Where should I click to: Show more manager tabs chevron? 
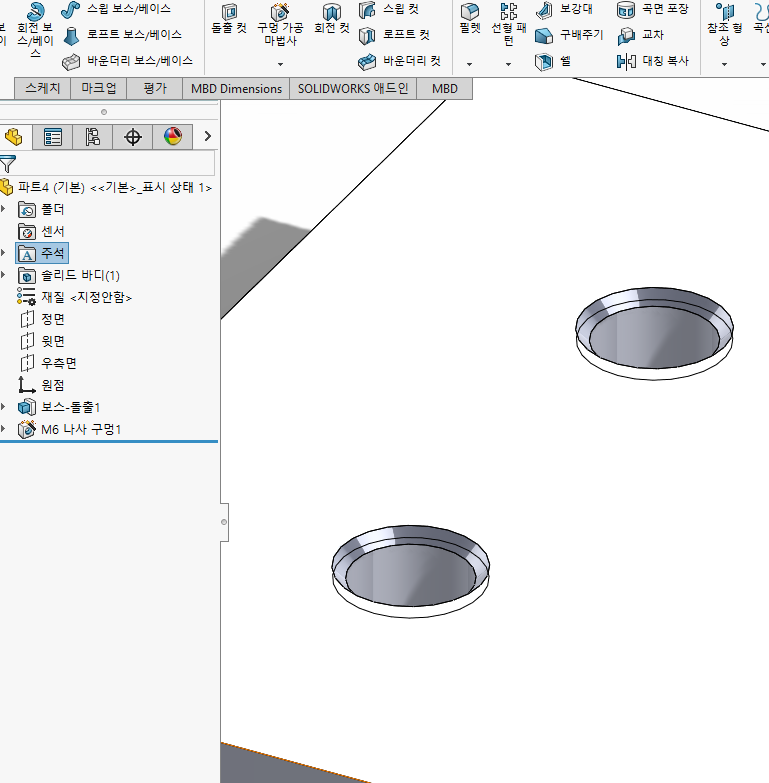[x=208, y=136]
